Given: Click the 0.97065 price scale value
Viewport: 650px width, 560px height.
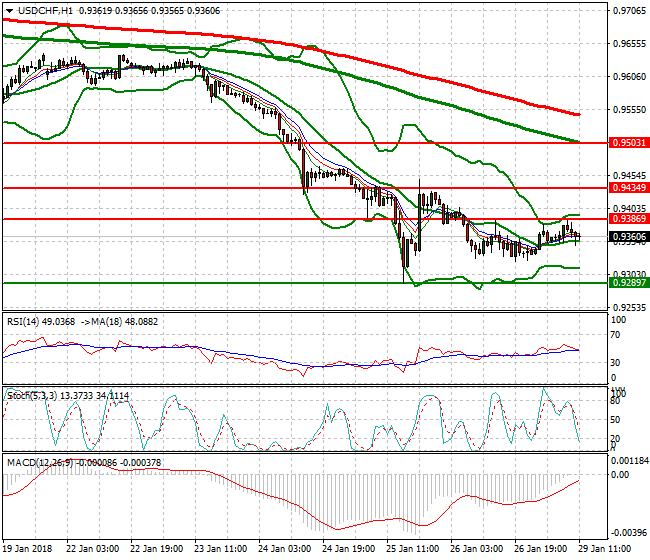Looking at the screenshot, I should click(x=629, y=11).
